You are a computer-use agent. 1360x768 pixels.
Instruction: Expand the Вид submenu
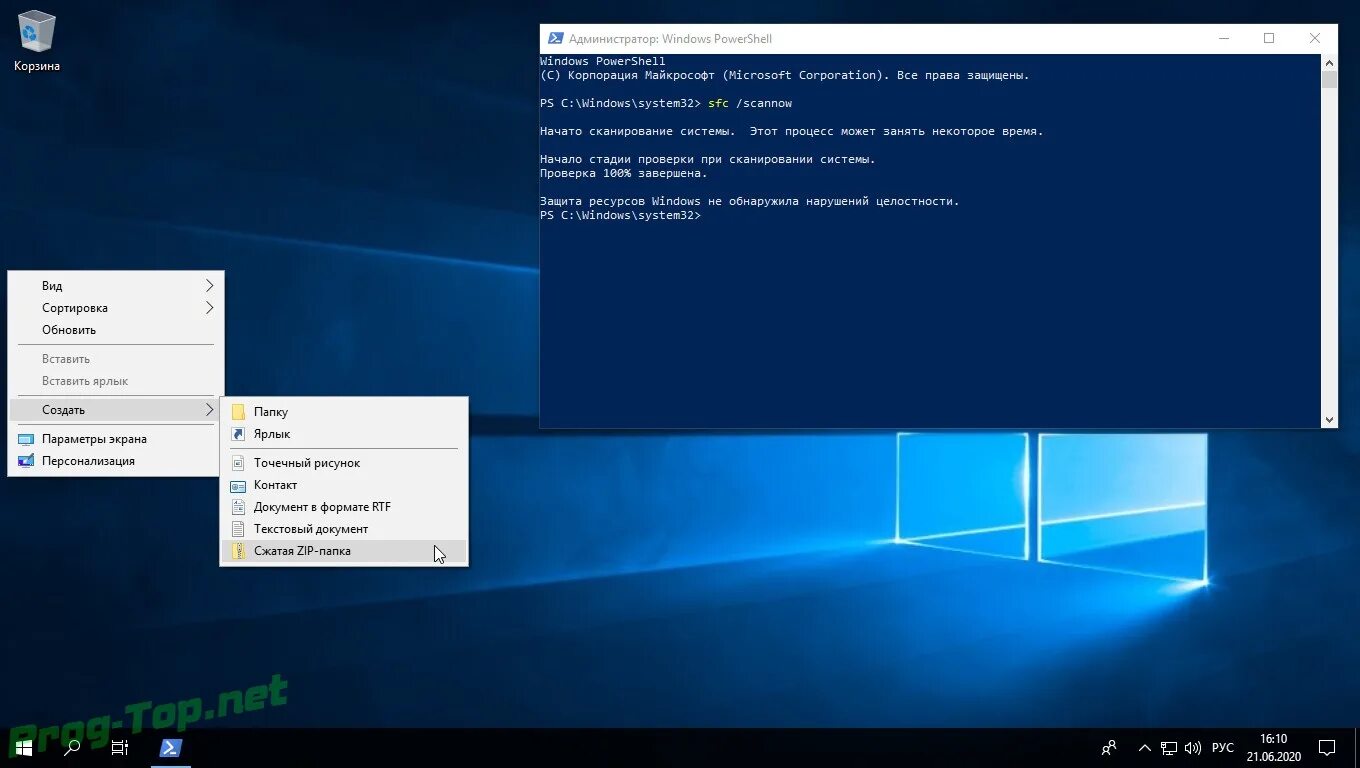click(116, 286)
